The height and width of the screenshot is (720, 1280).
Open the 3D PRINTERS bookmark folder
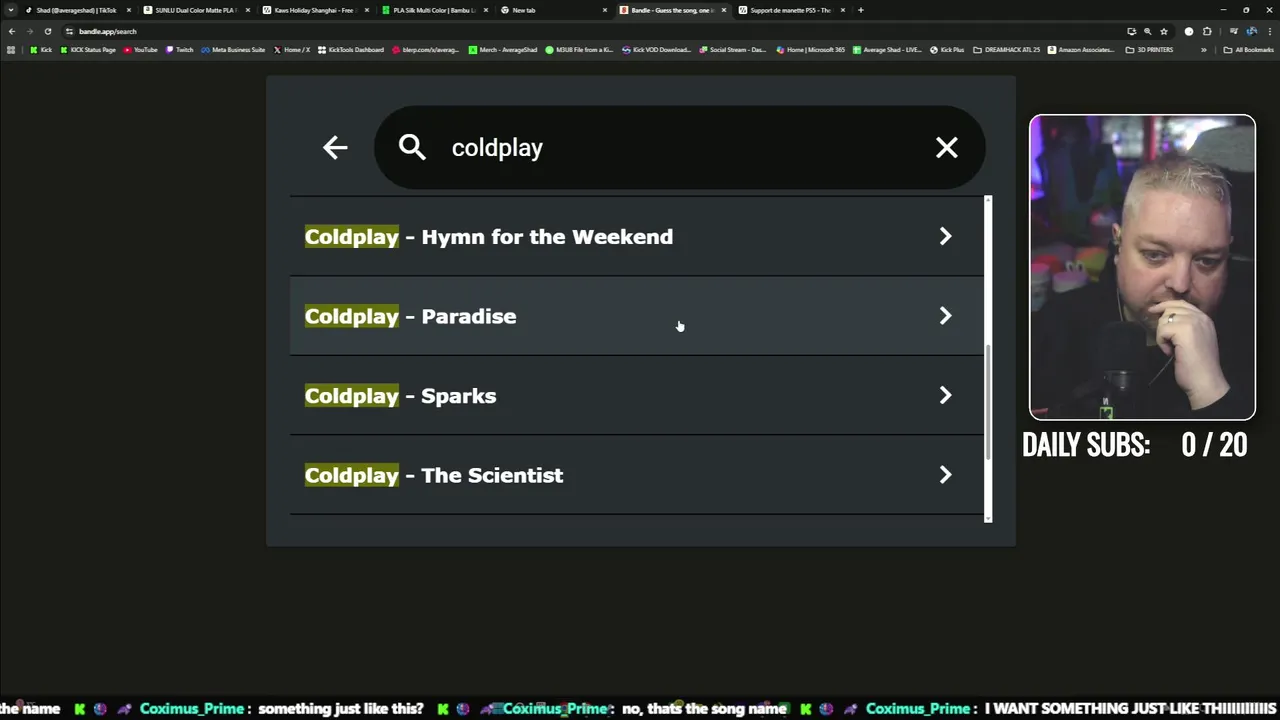coord(1150,50)
